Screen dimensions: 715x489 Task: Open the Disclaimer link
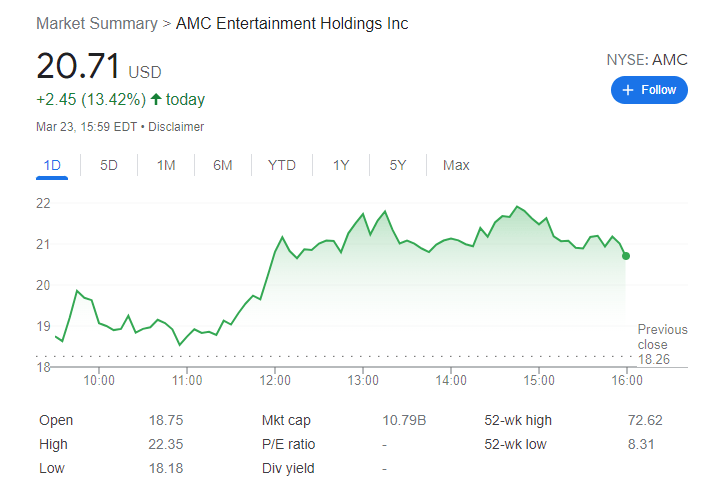[176, 127]
